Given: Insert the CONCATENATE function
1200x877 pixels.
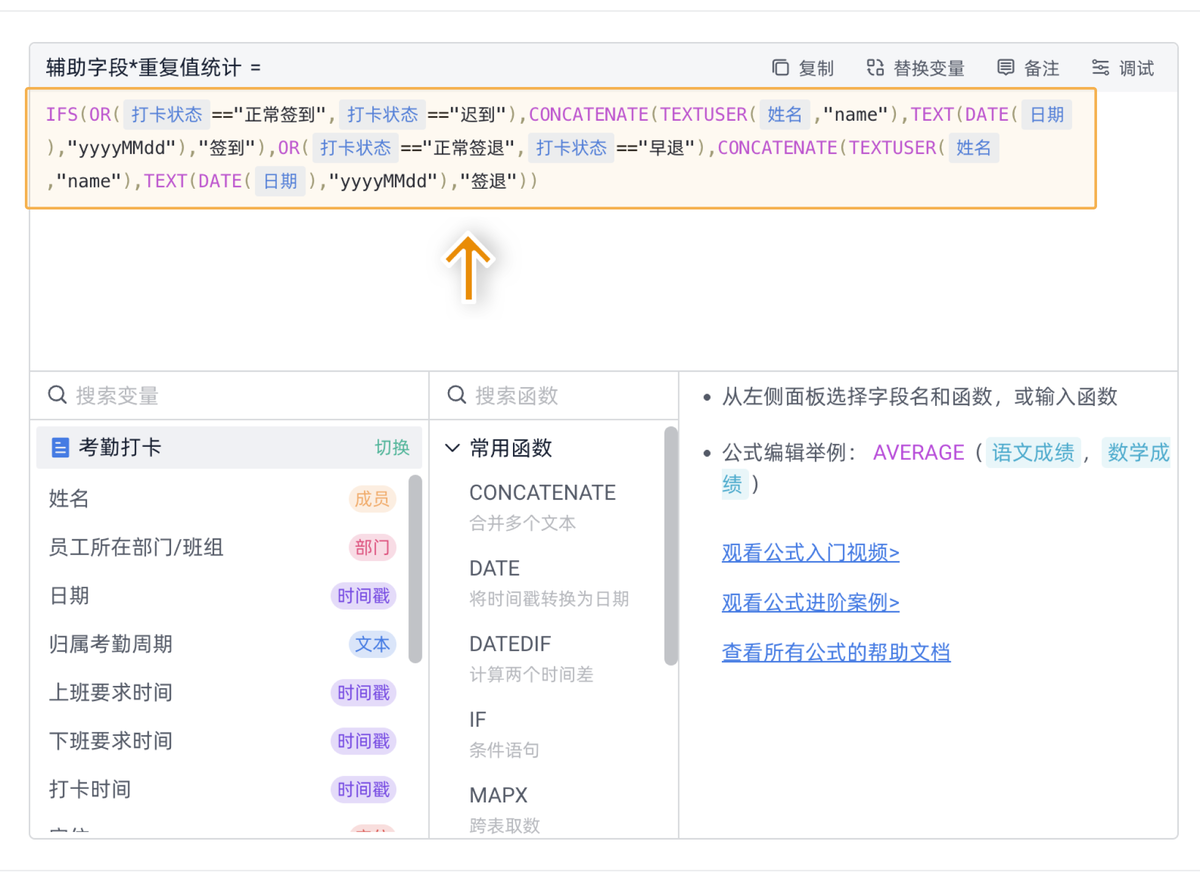Looking at the screenshot, I should point(542,493).
